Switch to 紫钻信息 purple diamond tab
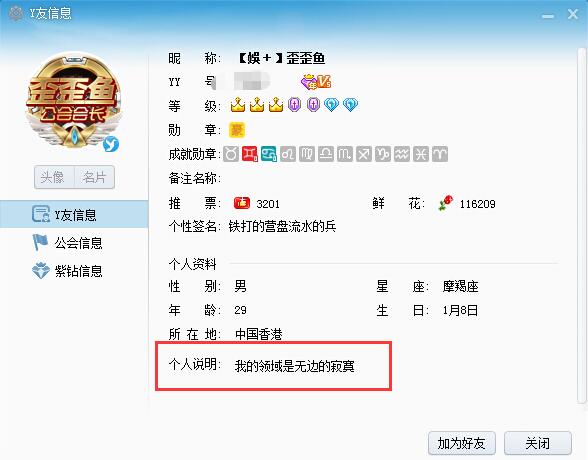Screen dimensions: 588x460 (x=74, y=271)
